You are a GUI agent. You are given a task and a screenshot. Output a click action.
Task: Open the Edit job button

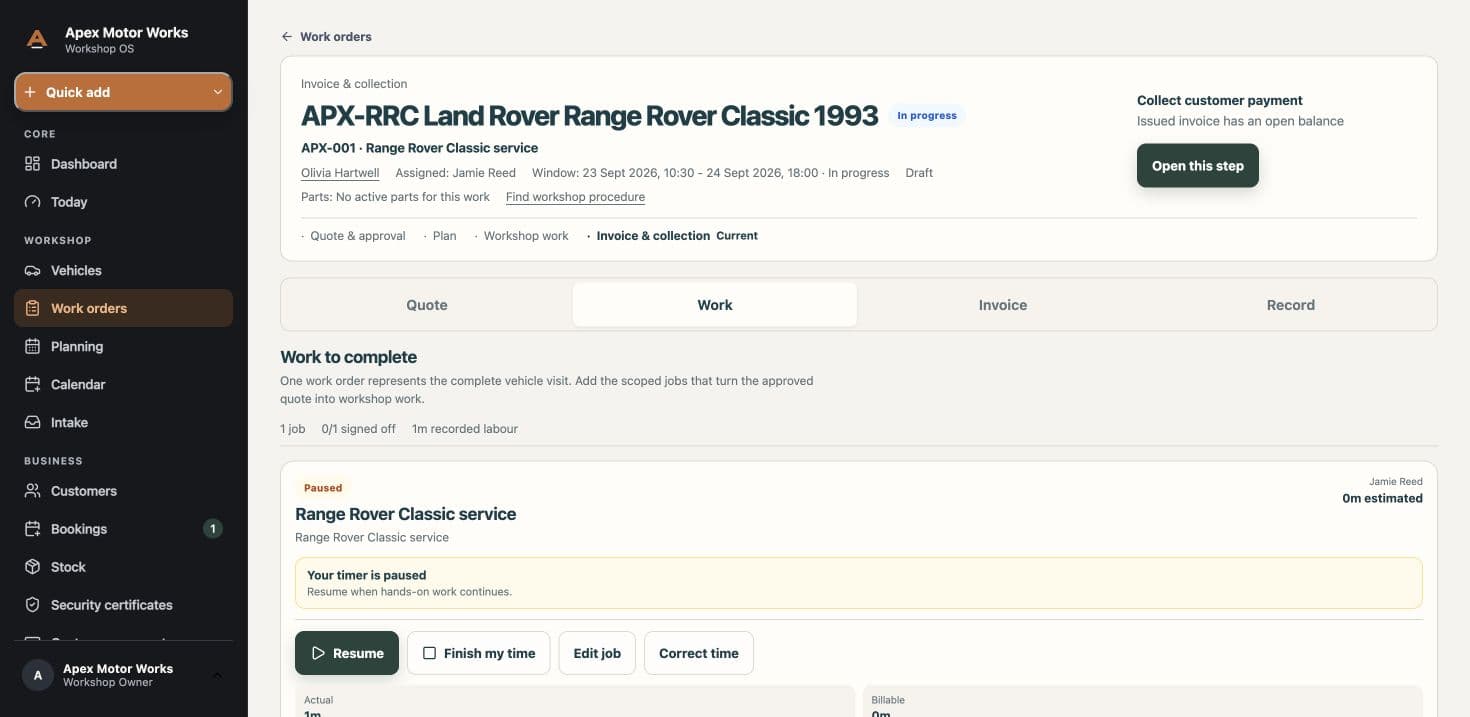pyautogui.click(x=597, y=653)
